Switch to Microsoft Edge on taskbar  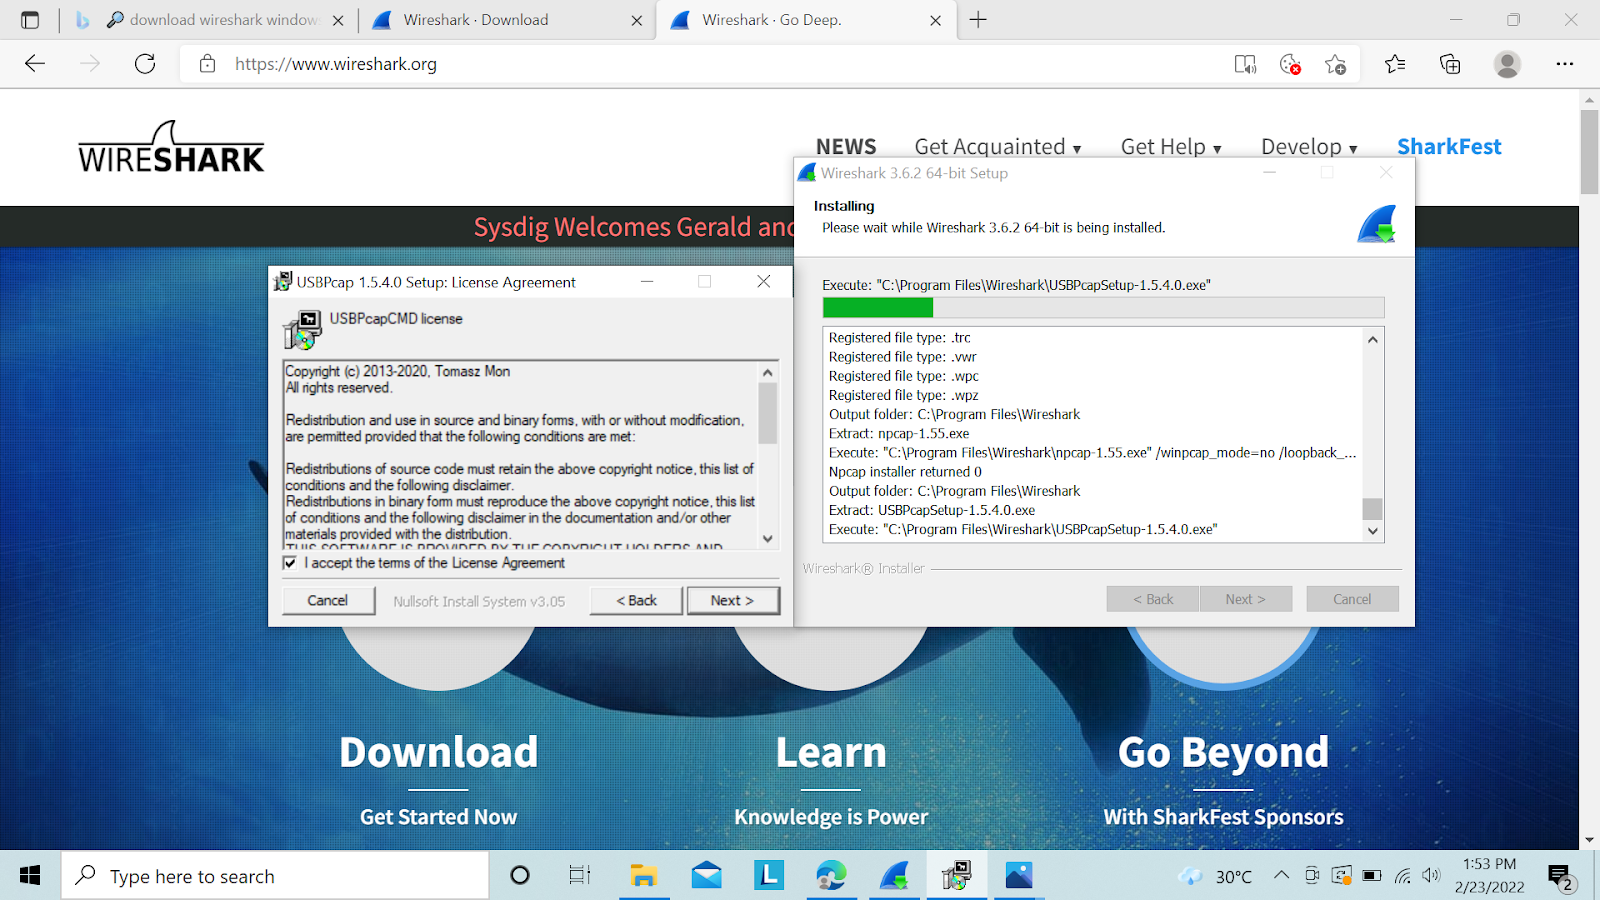click(831, 876)
